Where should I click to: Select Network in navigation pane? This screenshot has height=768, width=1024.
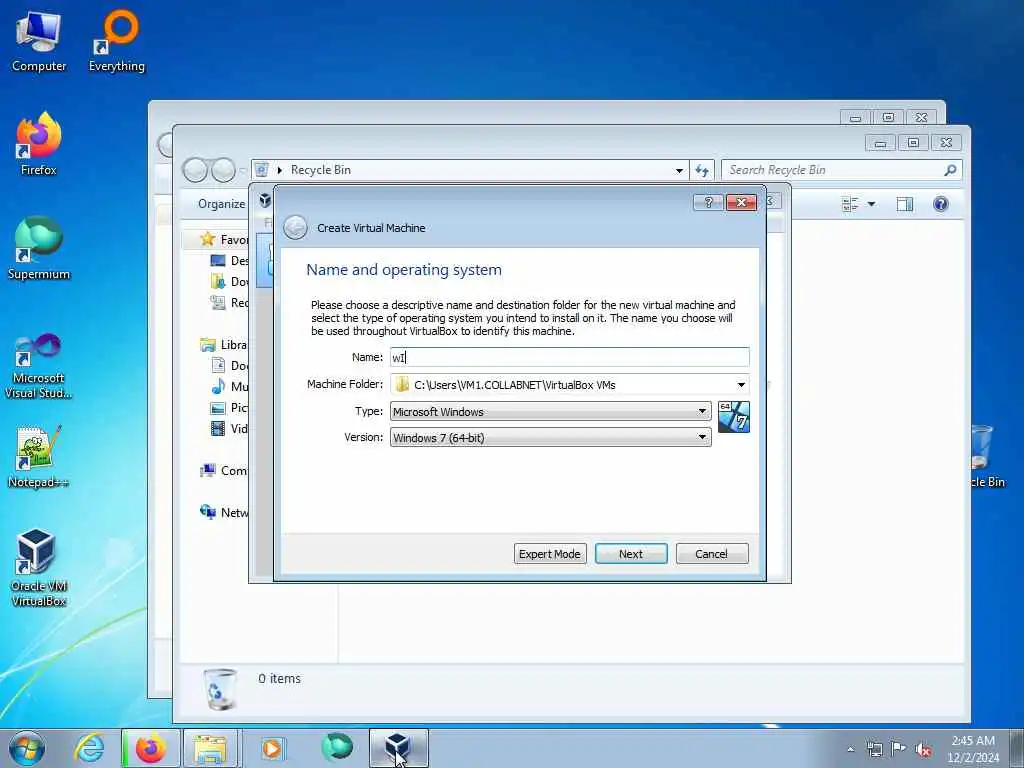[224, 513]
